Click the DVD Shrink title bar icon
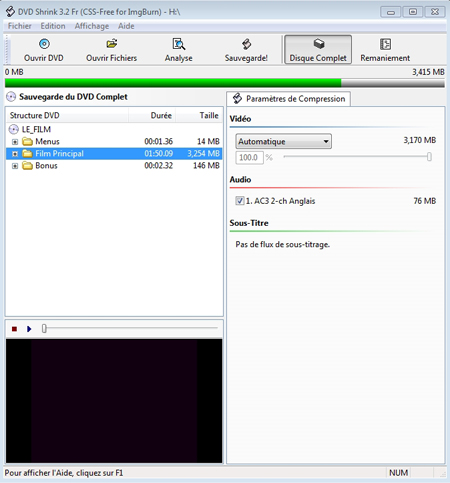 10,12
